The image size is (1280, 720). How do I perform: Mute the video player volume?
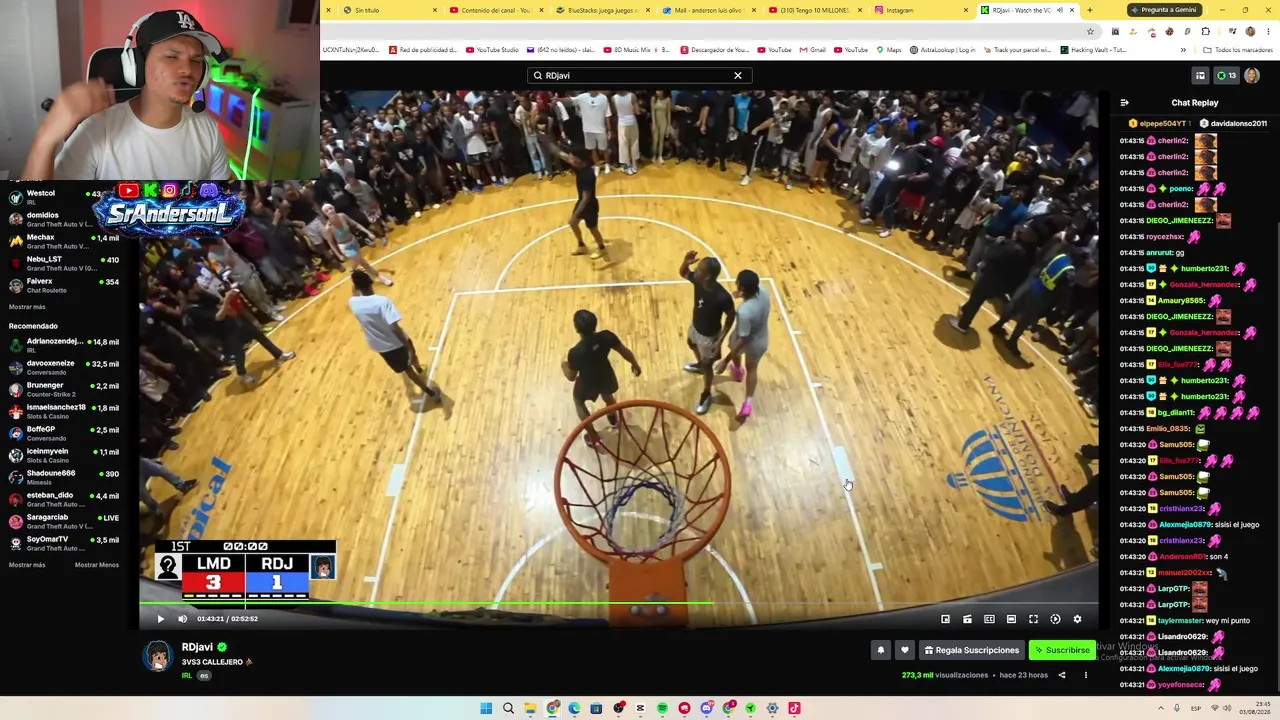(x=182, y=619)
